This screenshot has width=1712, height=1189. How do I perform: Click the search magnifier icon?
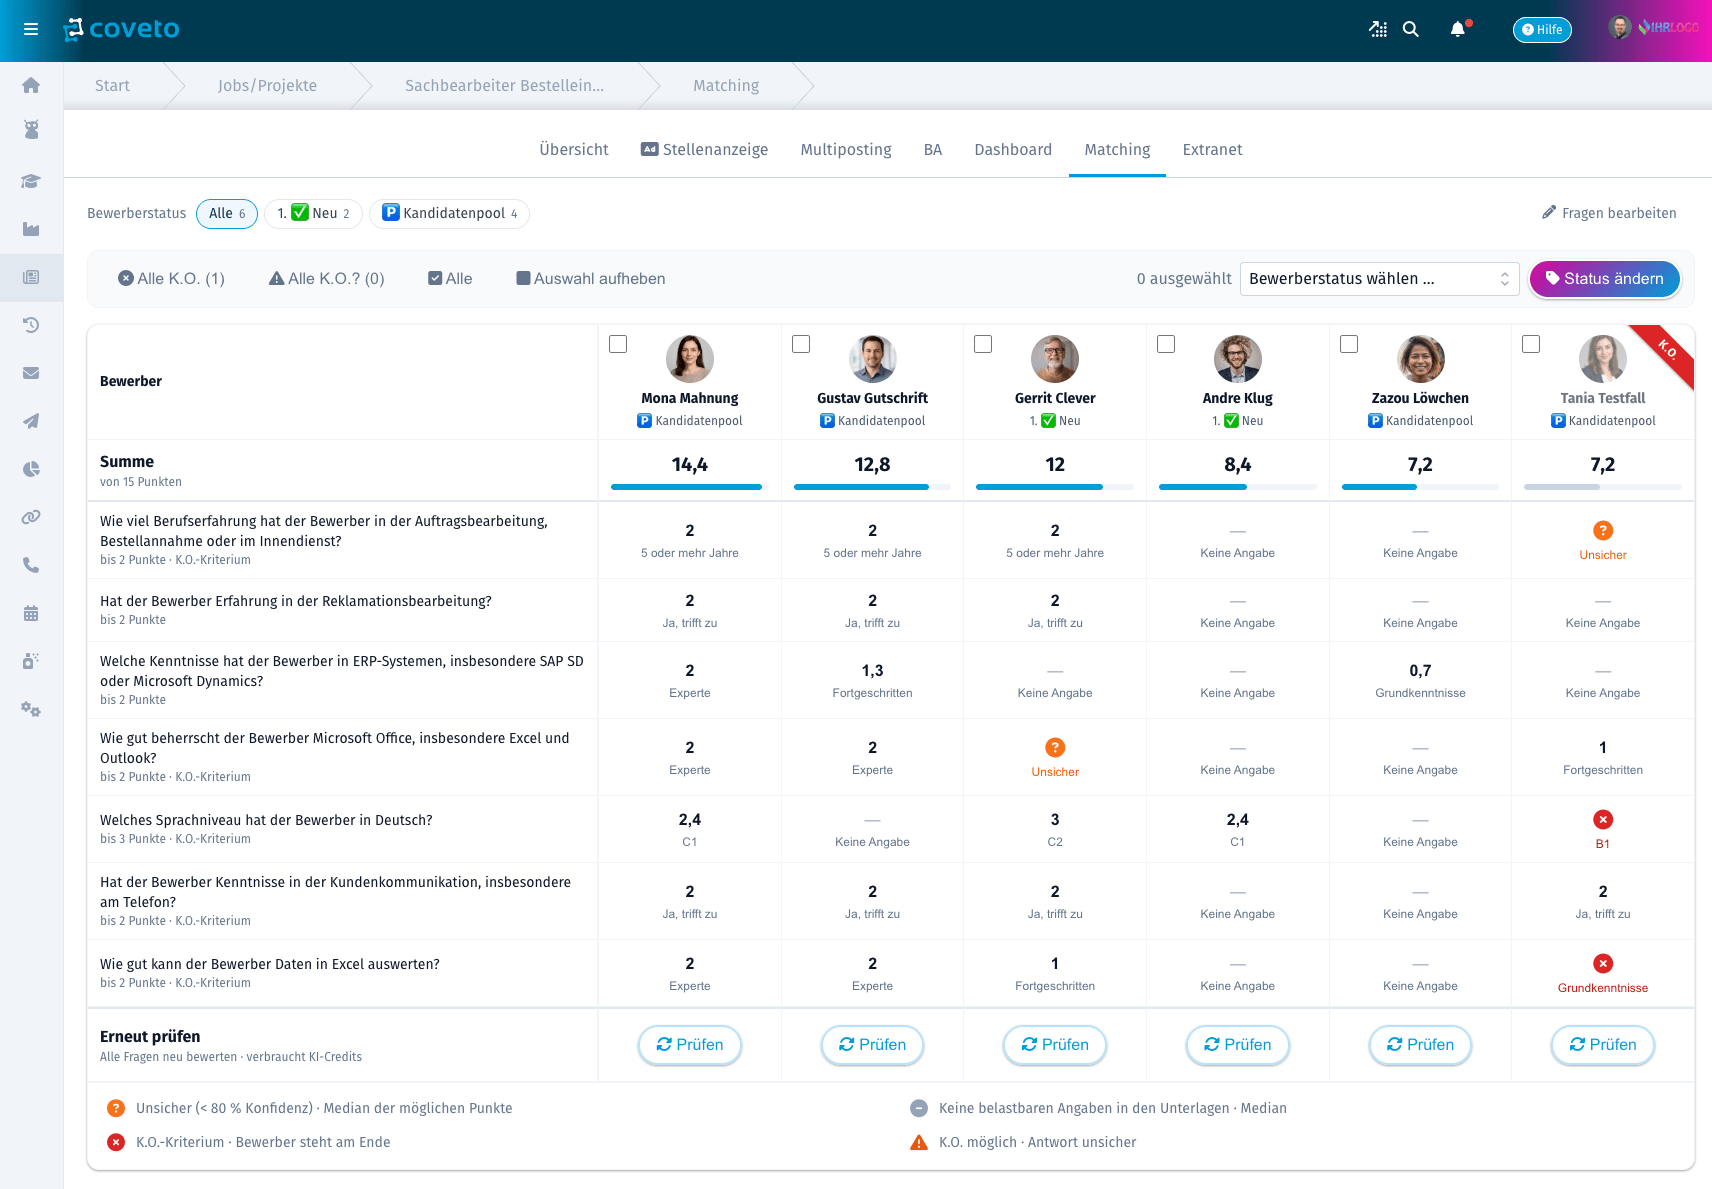[x=1411, y=30]
